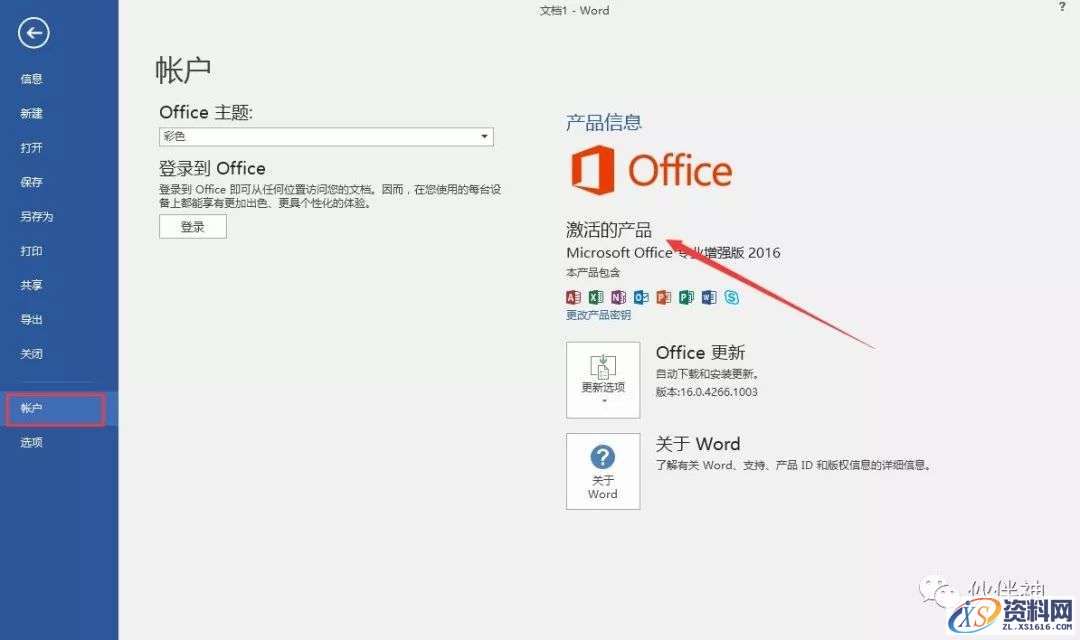Click the 关于 Word button
The width and height of the screenshot is (1080, 640).
click(603, 470)
